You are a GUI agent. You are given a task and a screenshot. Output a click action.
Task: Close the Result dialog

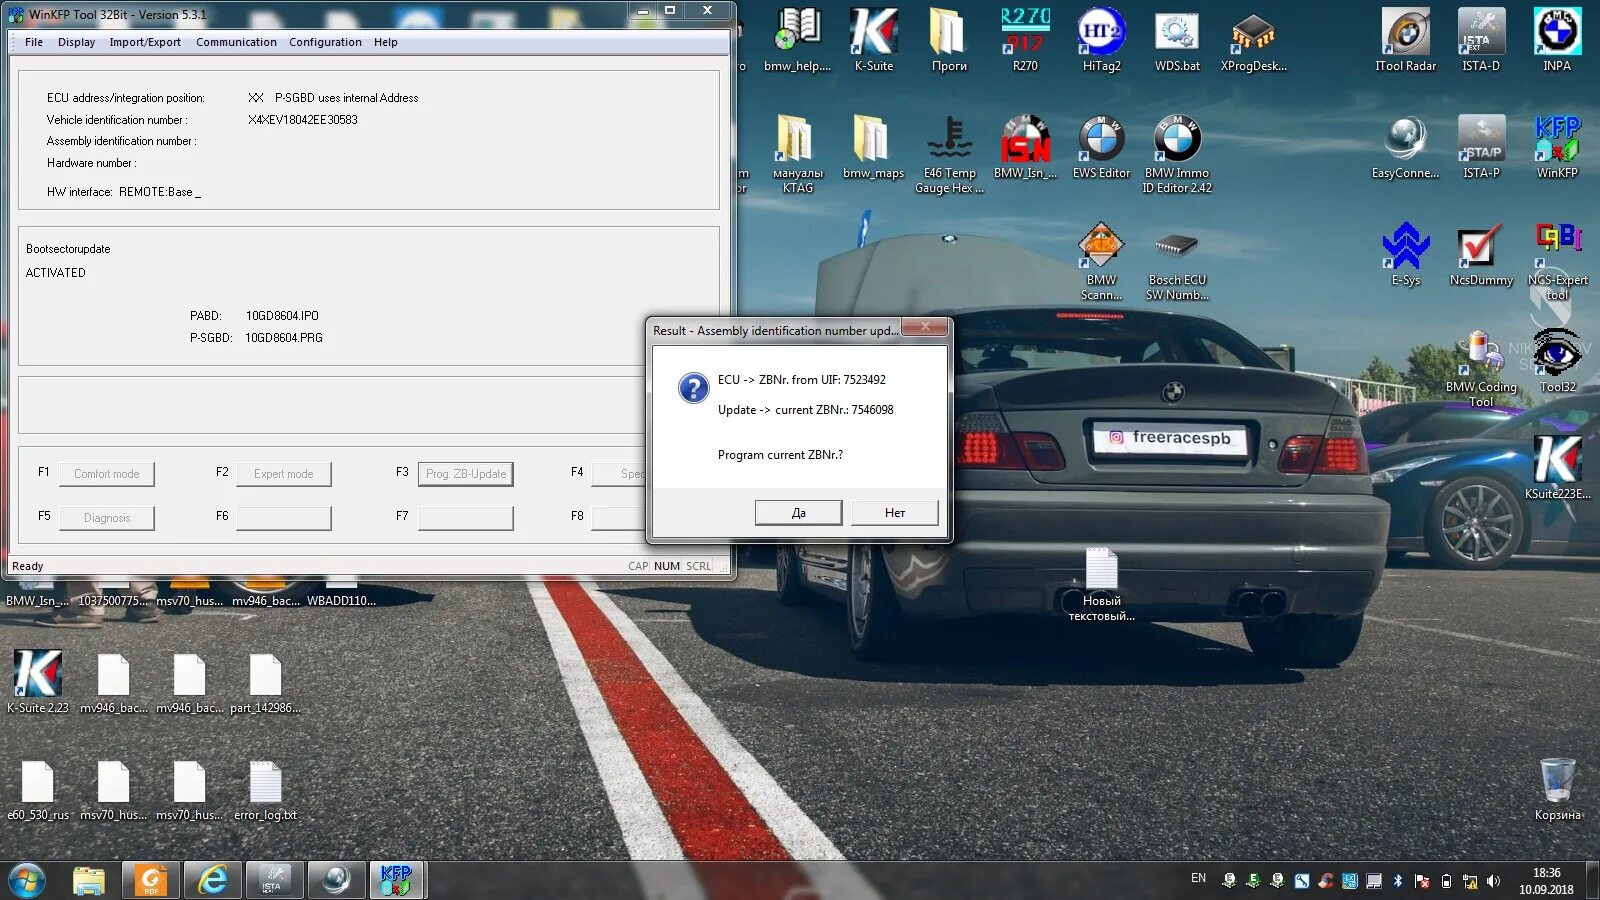(925, 327)
